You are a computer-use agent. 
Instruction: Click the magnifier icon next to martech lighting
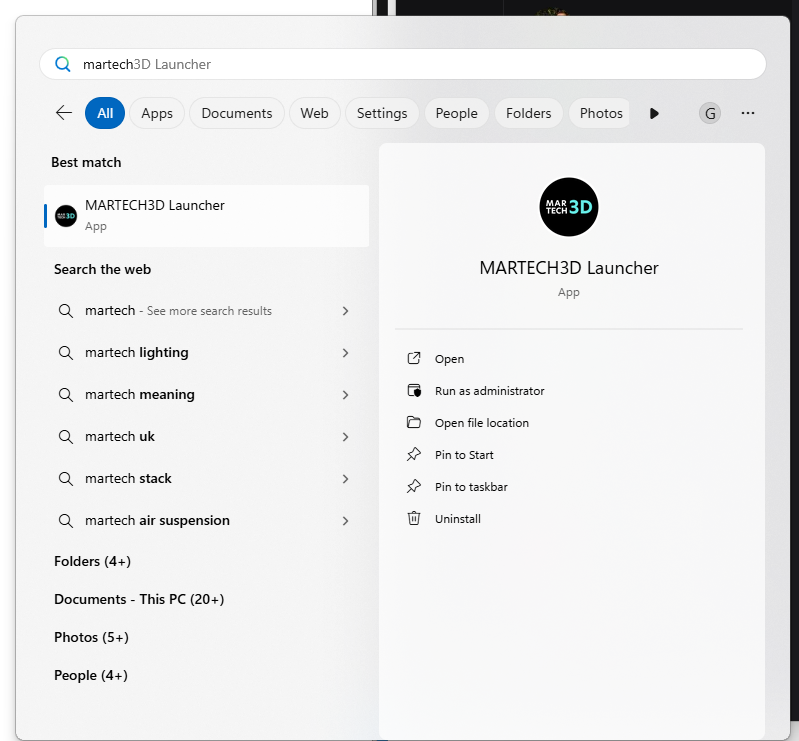click(x=65, y=353)
